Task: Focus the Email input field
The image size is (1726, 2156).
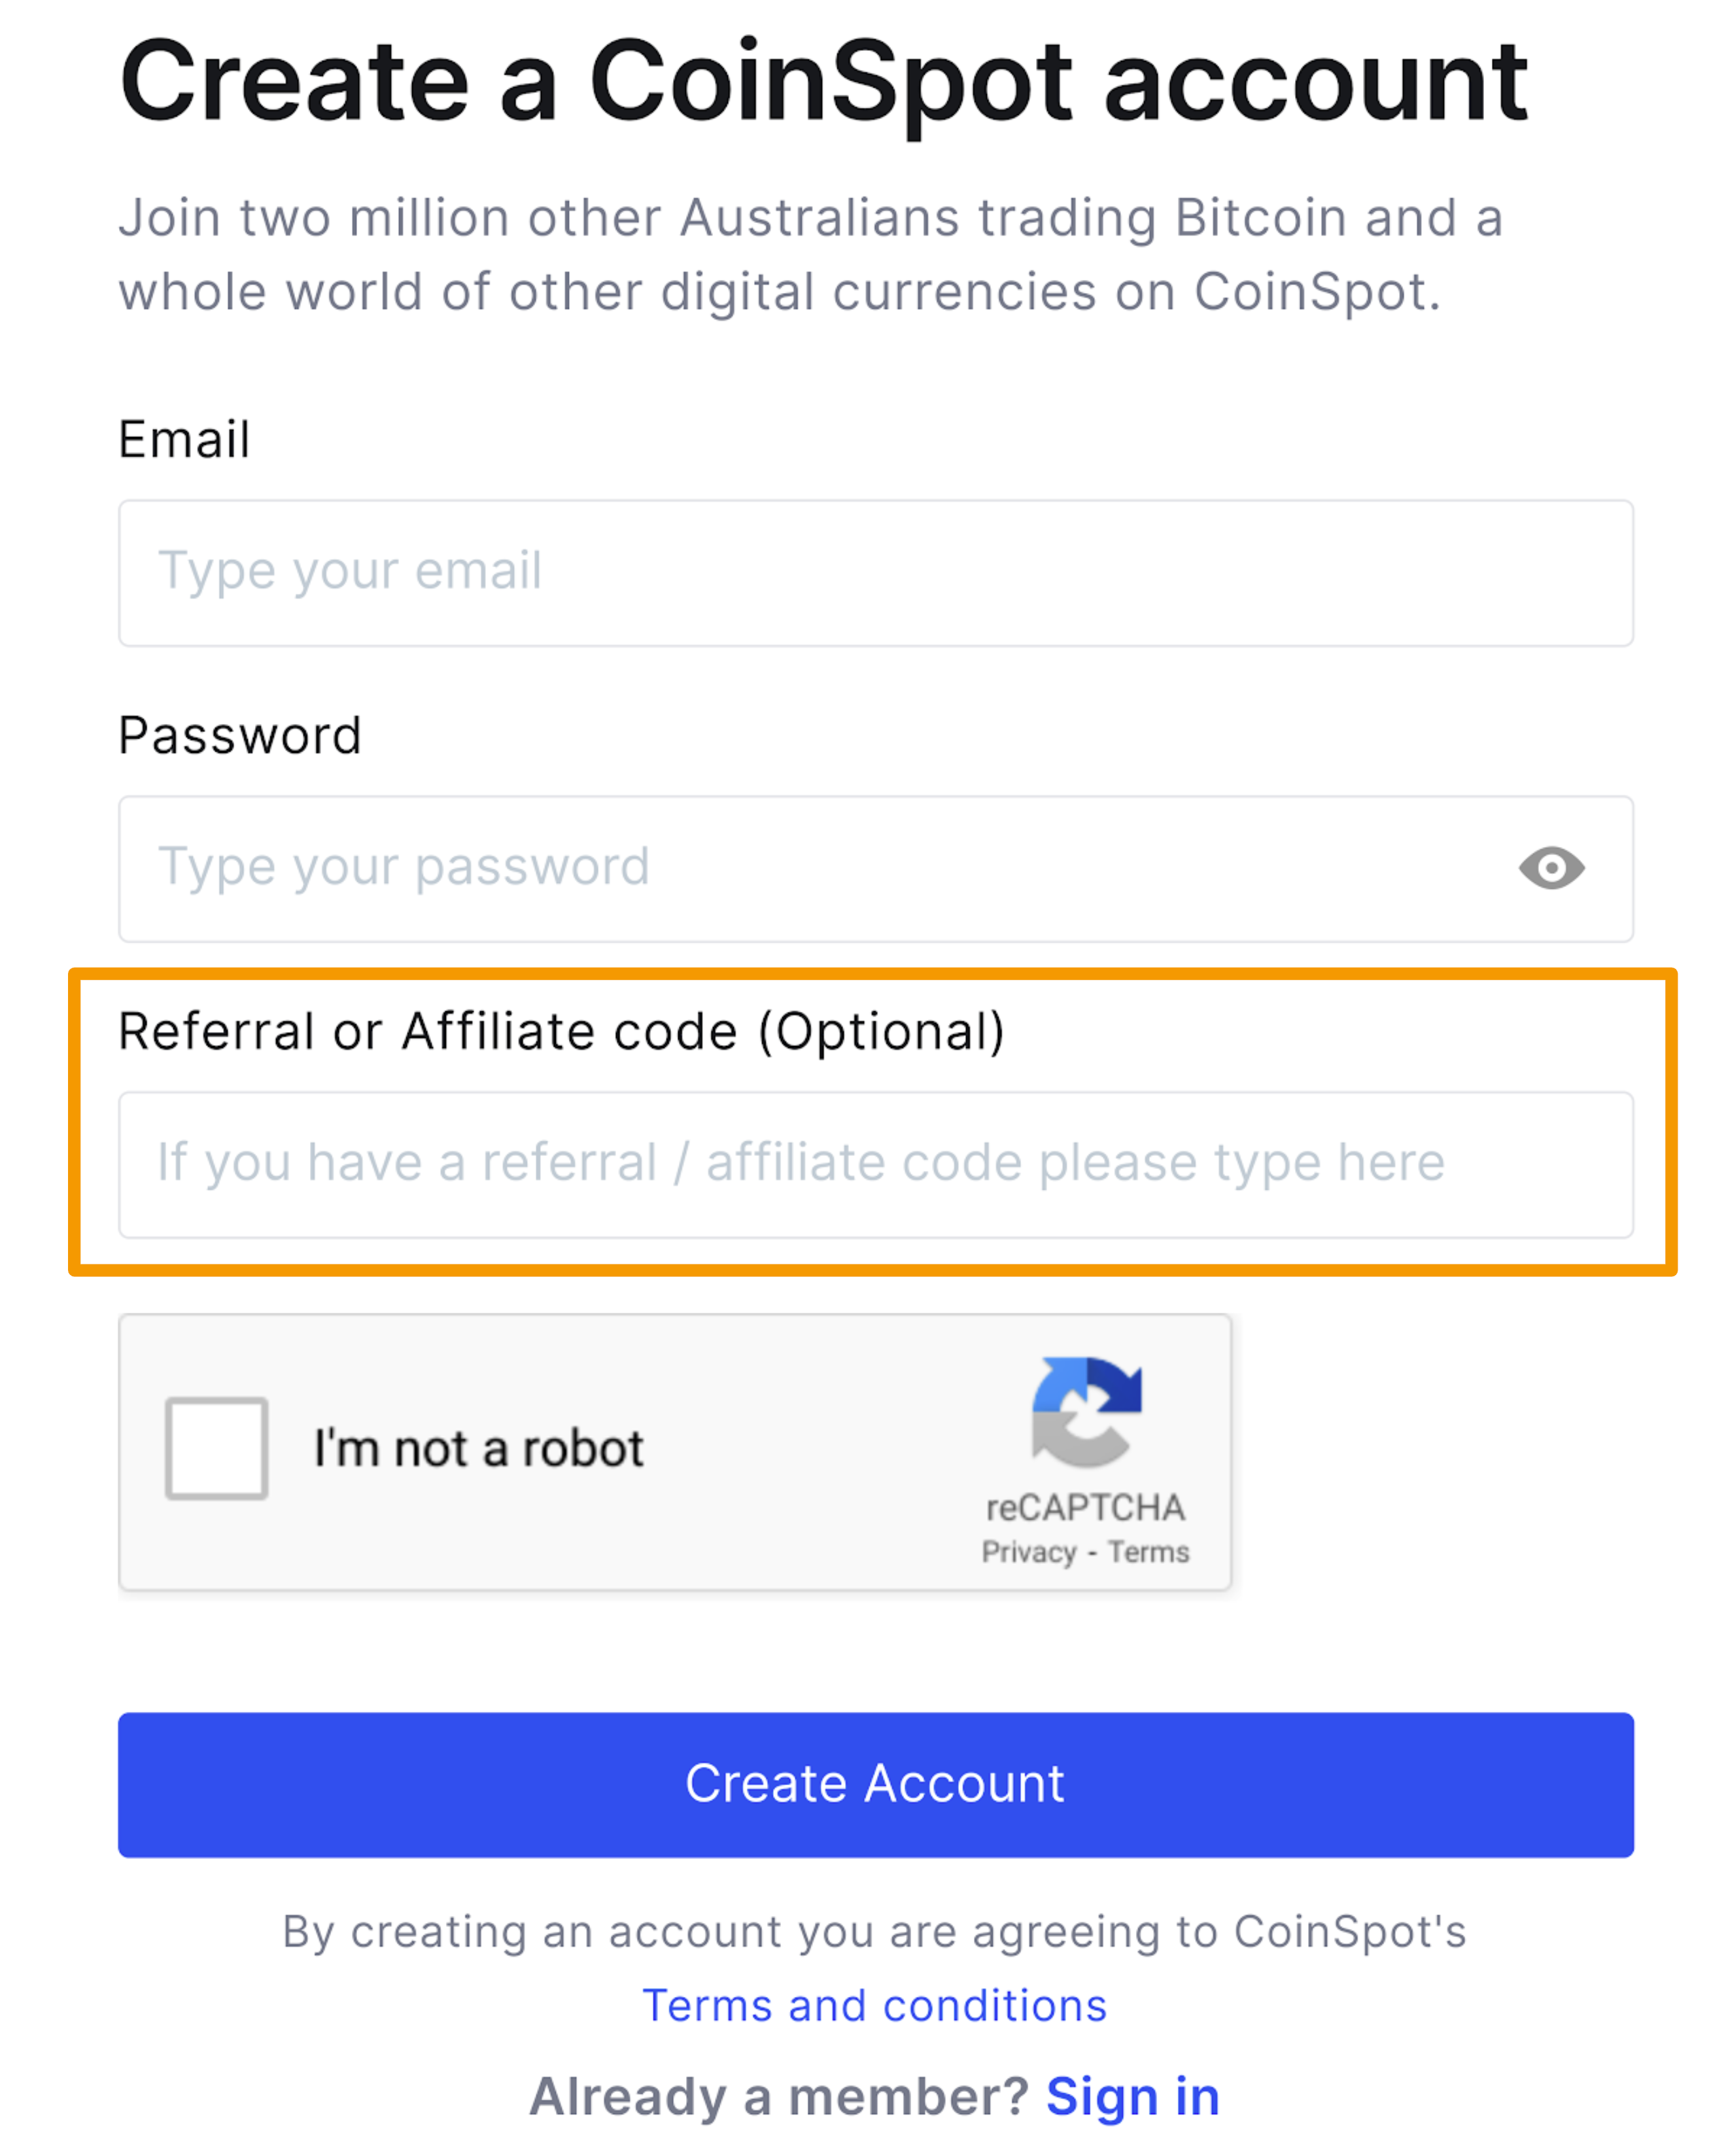Action: [875, 573]
